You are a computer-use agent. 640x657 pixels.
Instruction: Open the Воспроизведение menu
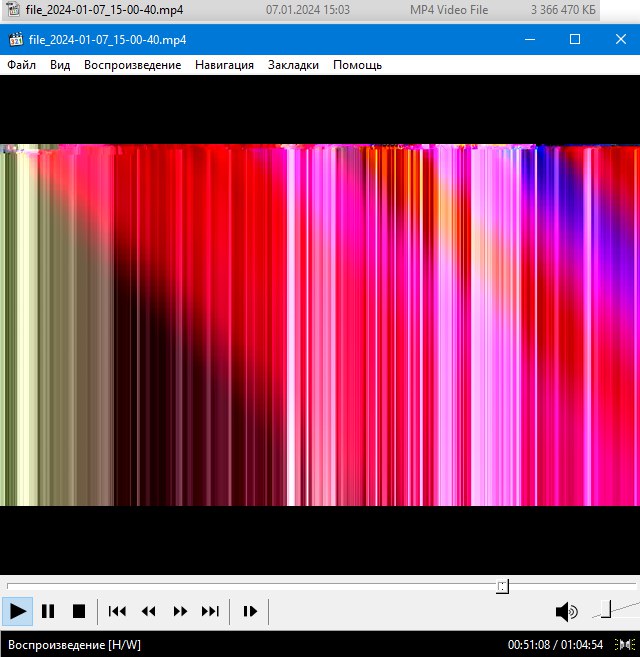click(132, 65)
